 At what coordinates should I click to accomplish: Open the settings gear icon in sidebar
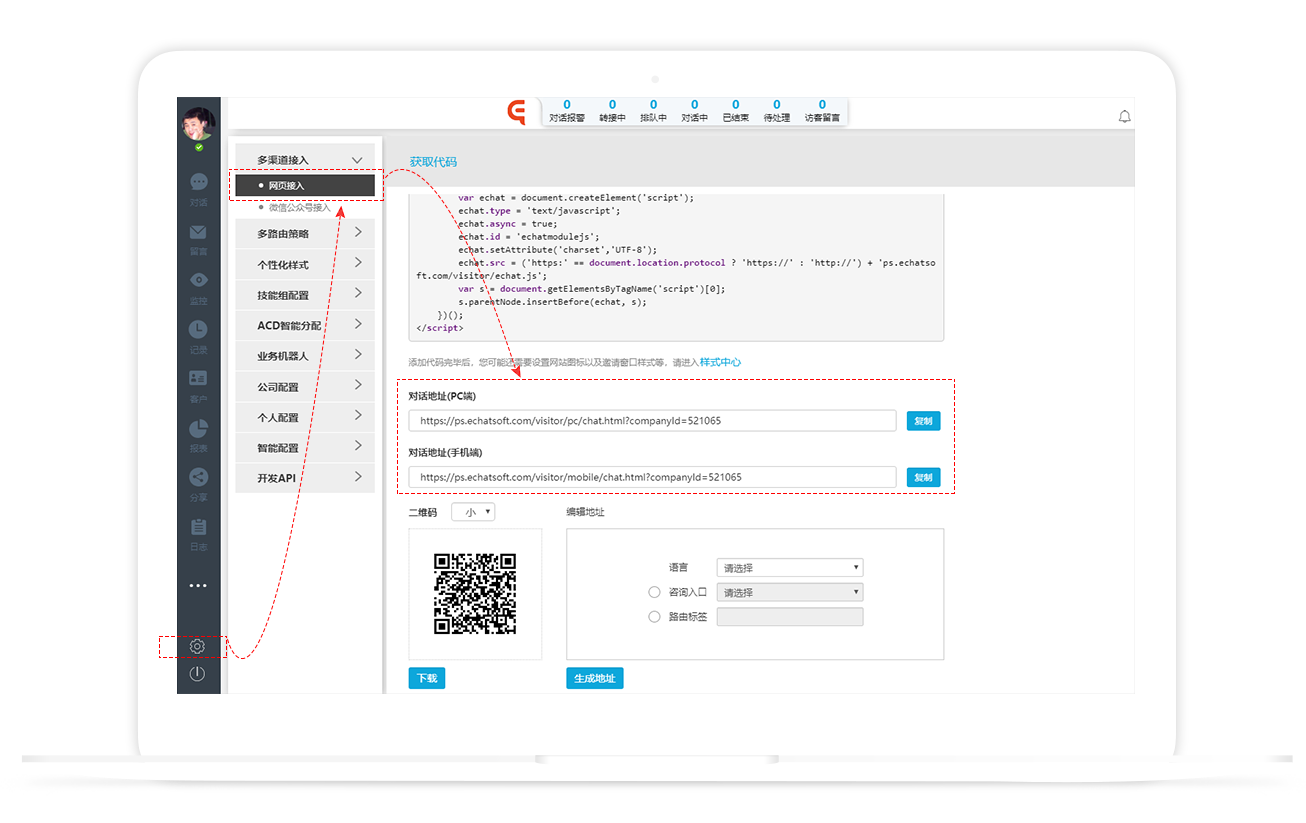pos(197,647)
